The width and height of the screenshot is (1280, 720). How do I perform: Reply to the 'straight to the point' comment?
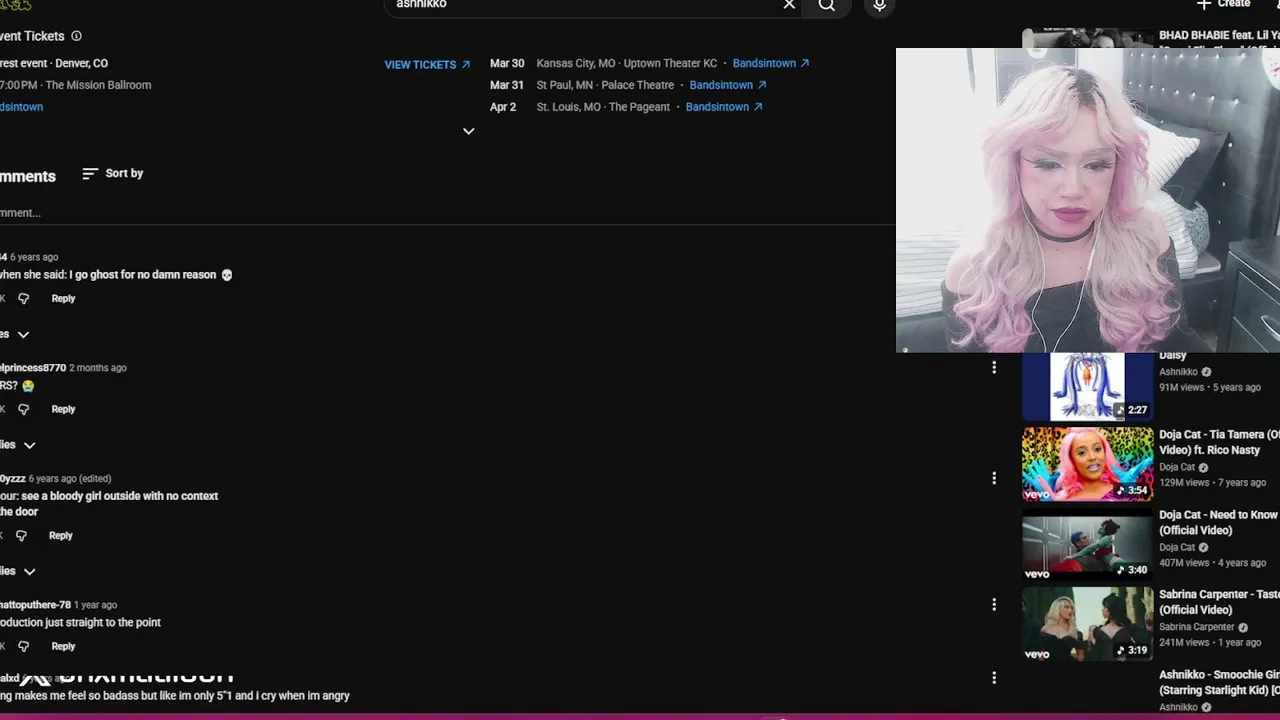pyautogui.click(x=63, y=646)
